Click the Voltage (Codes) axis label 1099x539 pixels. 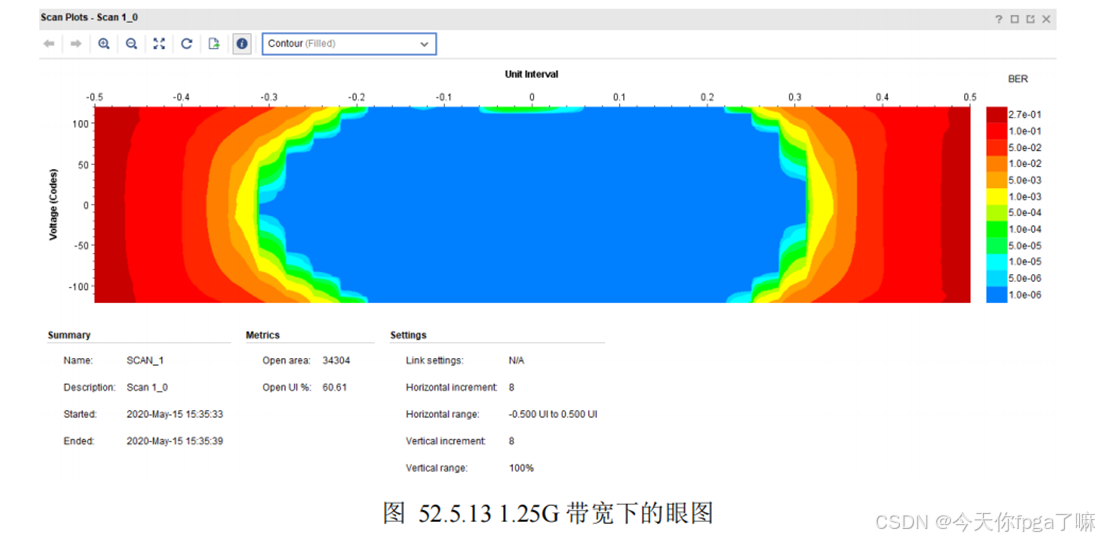pyautogui.click(x=53, y=205)
